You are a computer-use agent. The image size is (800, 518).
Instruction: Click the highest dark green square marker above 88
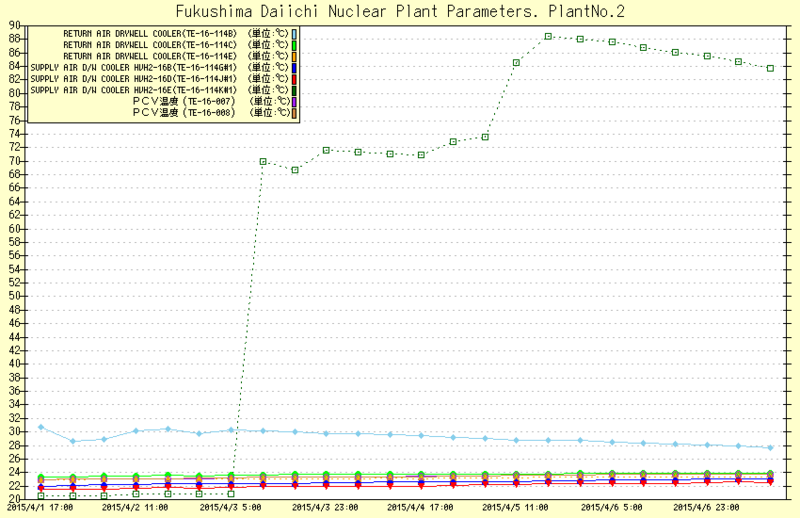pos(548,36)
